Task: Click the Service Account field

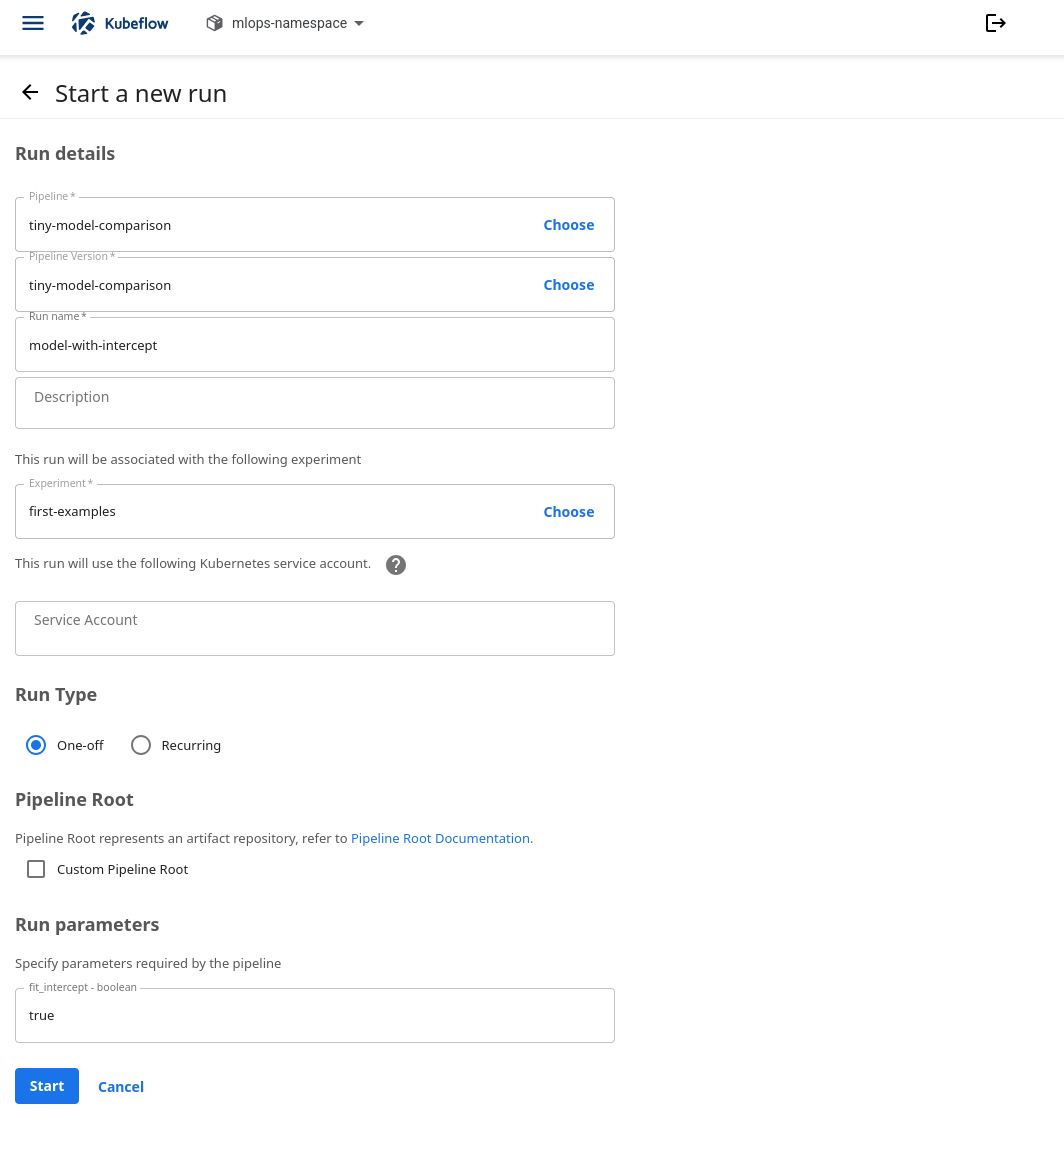Action: (x=314, y=629)
